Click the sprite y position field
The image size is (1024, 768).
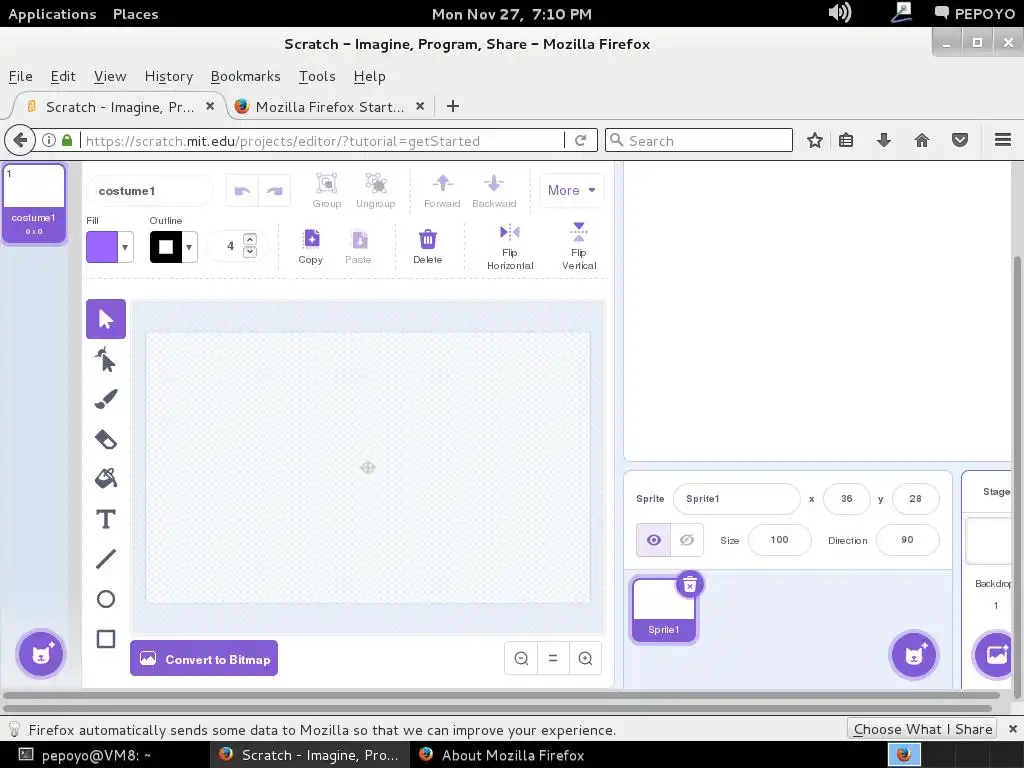pos(916,499)
